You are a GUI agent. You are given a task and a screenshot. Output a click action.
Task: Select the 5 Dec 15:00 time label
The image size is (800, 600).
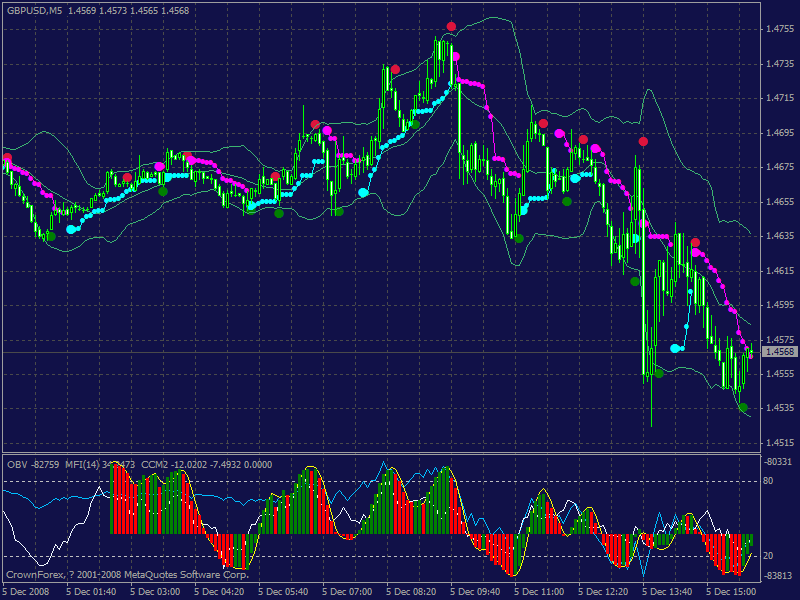733,591
